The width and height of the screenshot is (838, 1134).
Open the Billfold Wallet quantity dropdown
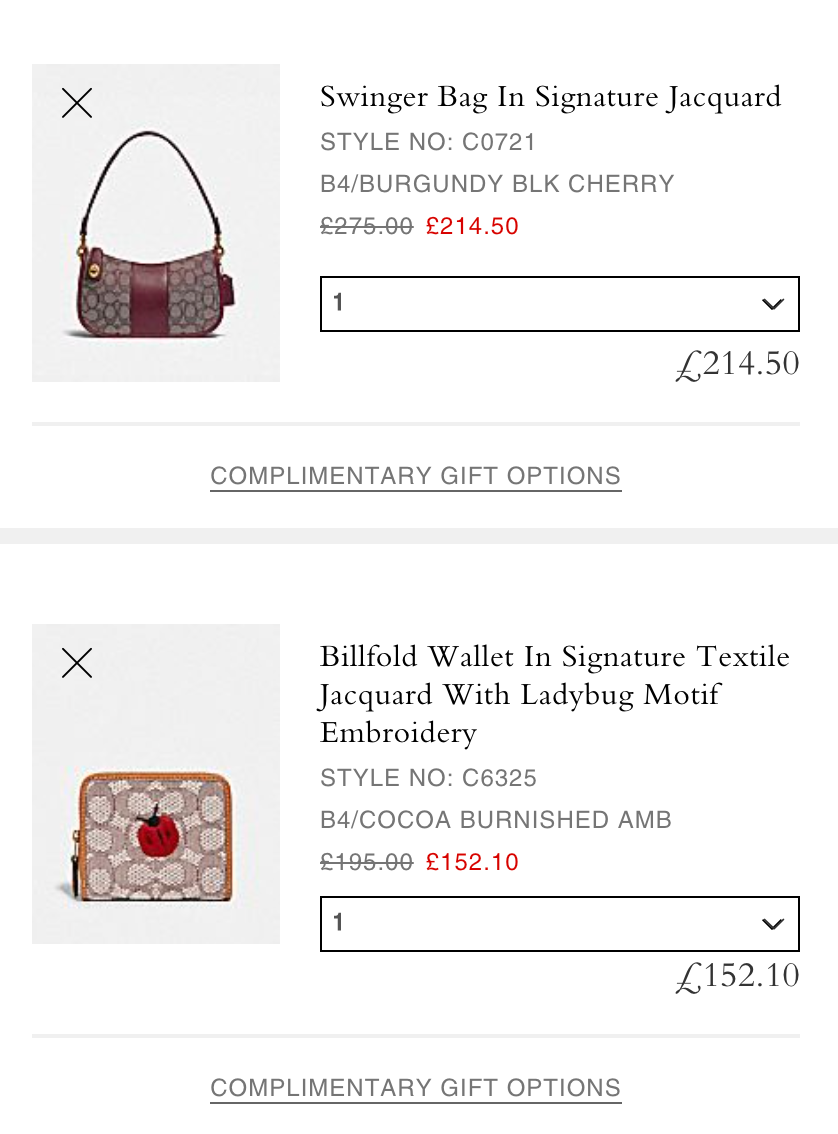tap(560, 924)
